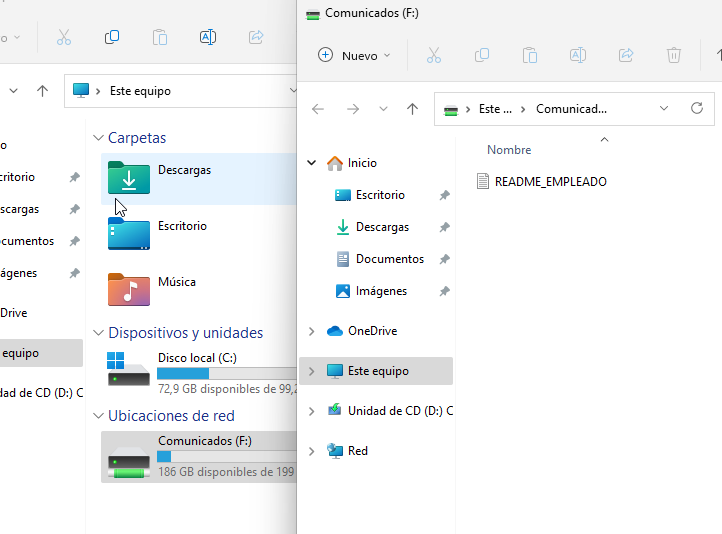Select Documentos in the navigation pane
Viewport: 722px width, 534px height.
(x=389, y=259)
